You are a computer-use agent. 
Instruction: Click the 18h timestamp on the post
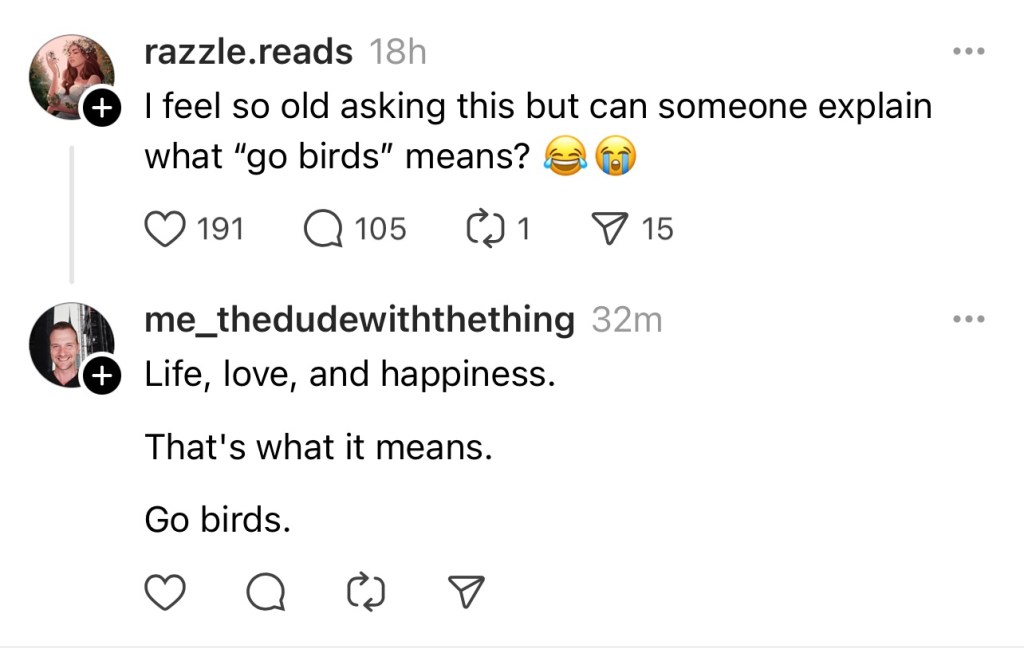(x=397, y=52)
